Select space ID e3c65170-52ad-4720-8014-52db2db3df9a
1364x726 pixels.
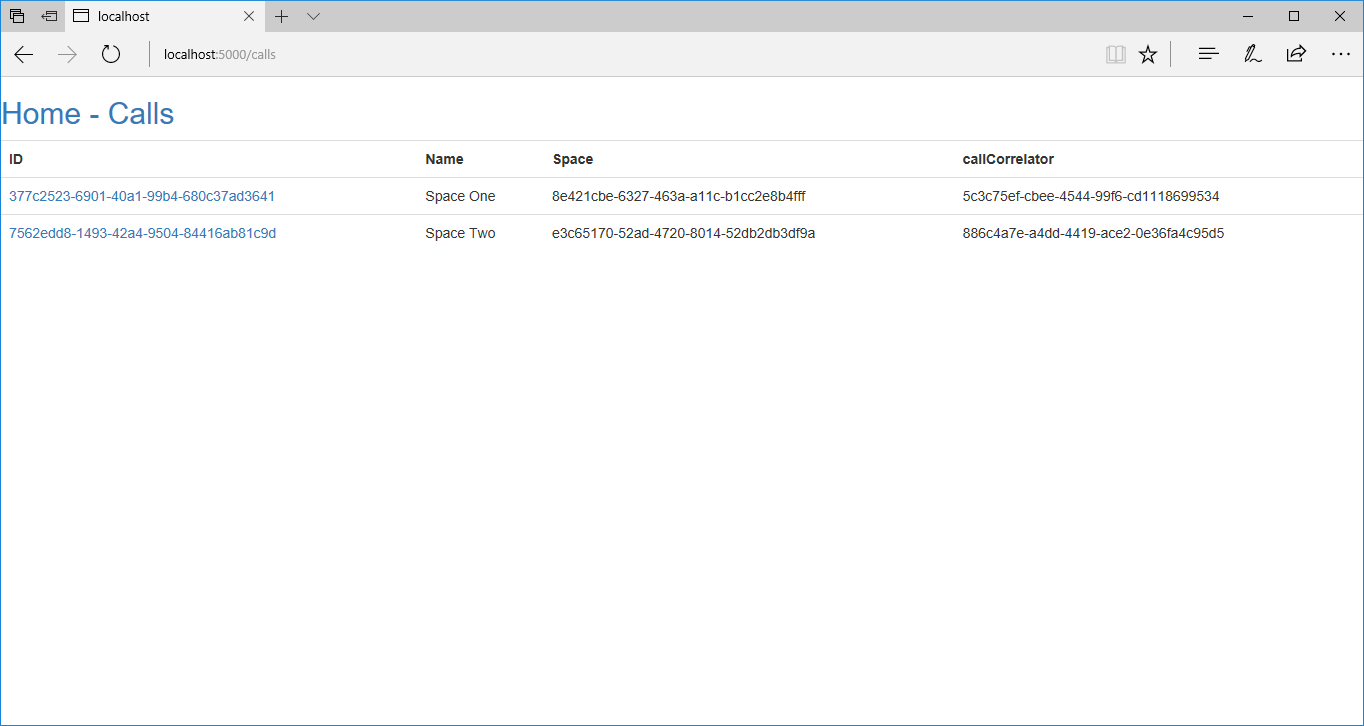coord(683,234)
